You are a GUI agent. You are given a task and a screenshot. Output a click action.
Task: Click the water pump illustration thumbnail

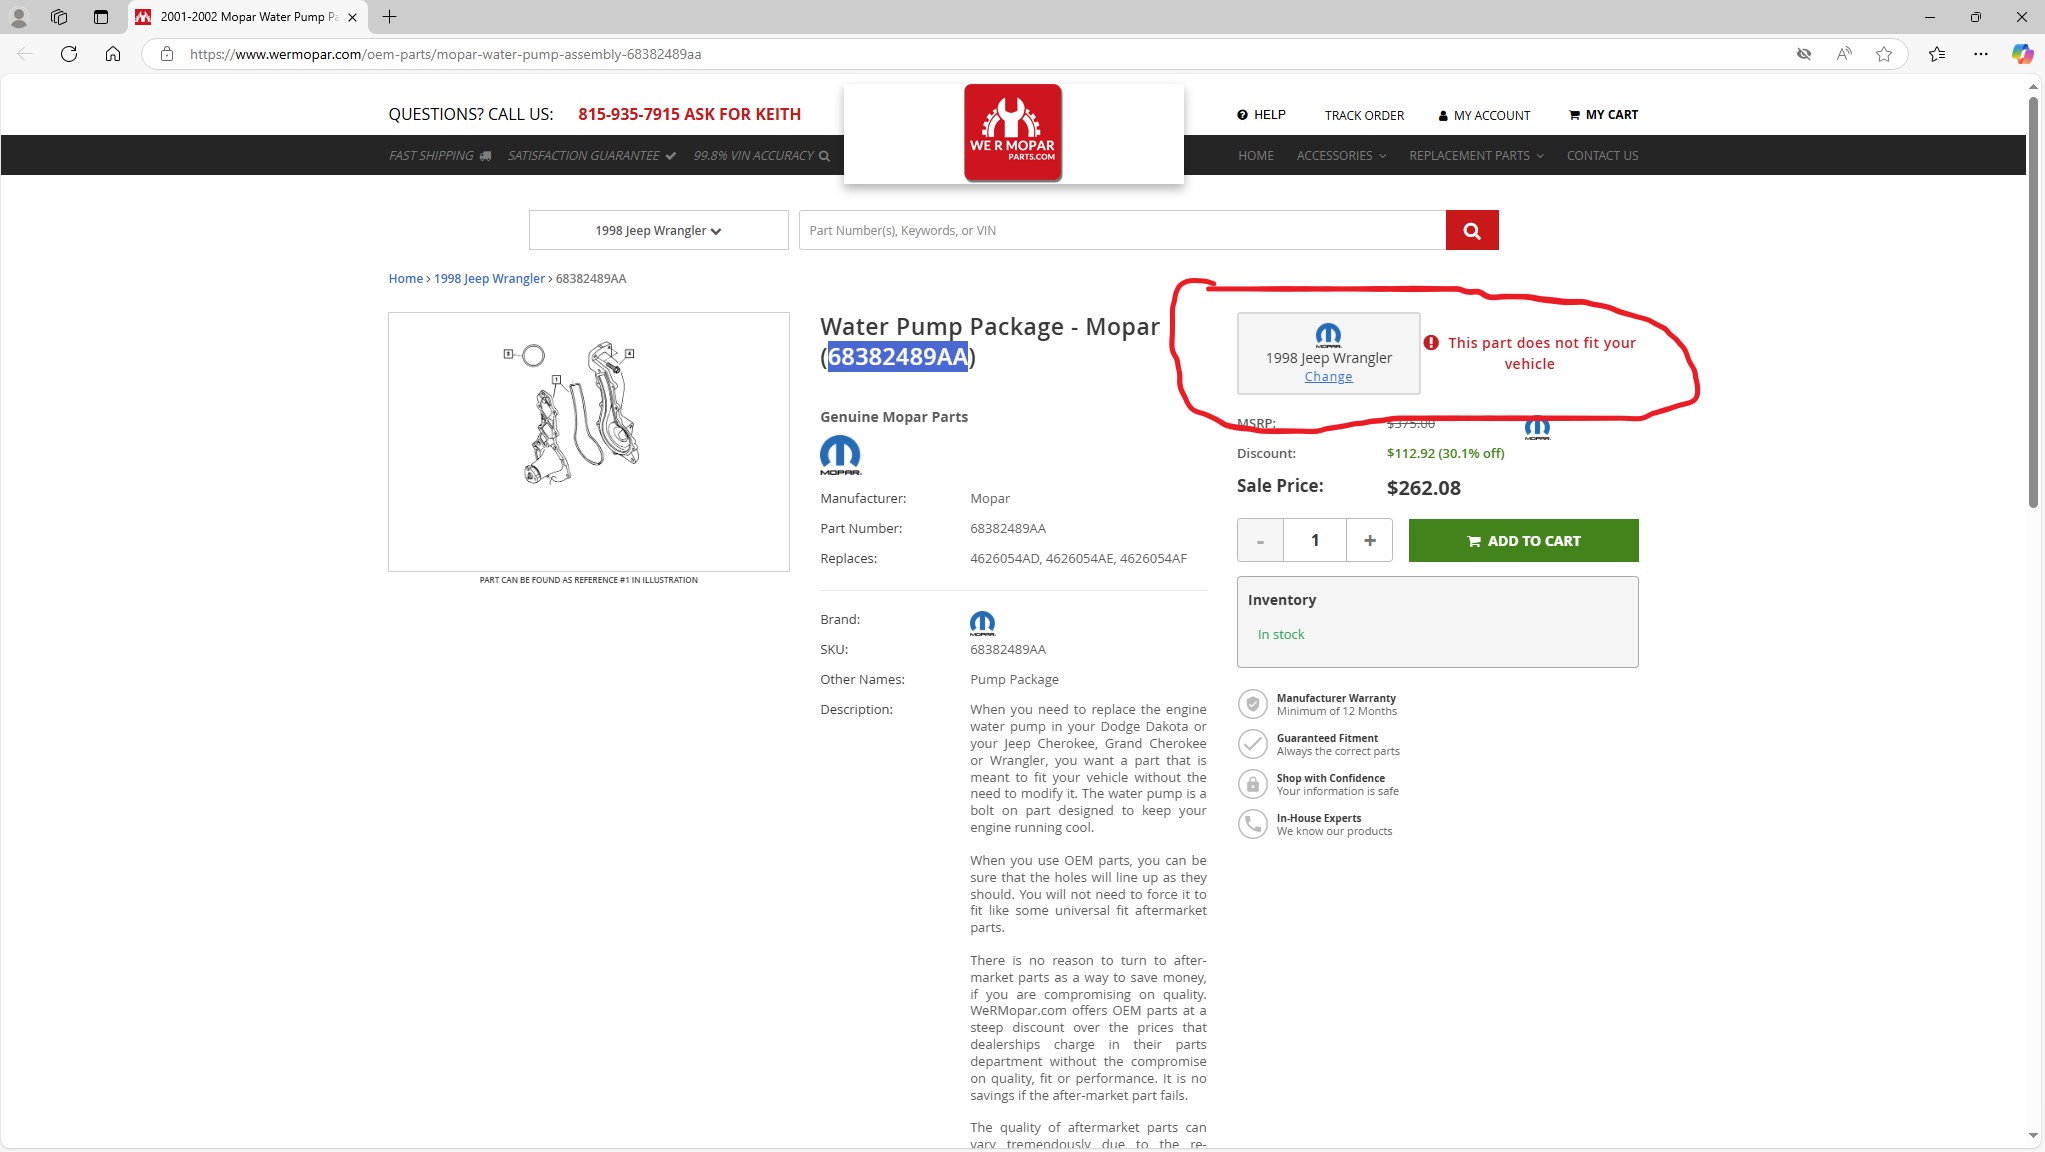point(588,441)
